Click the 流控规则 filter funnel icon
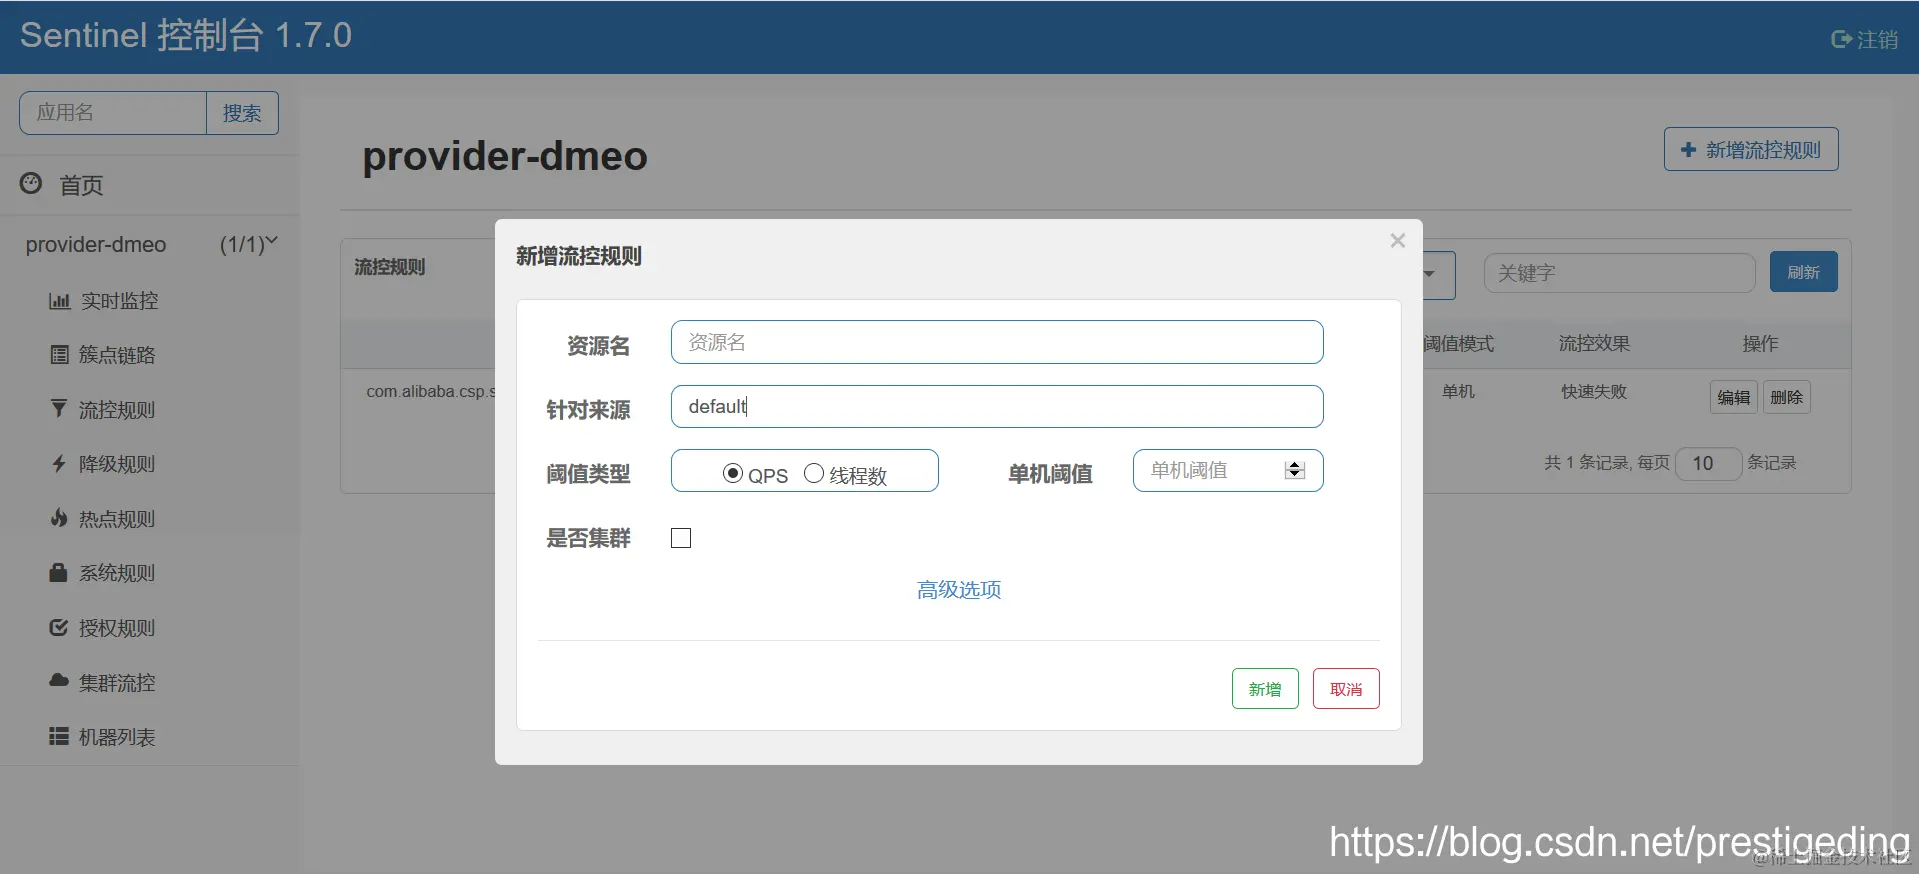The height and width of the screenshot is (874, 1919). tap(59, 409)
